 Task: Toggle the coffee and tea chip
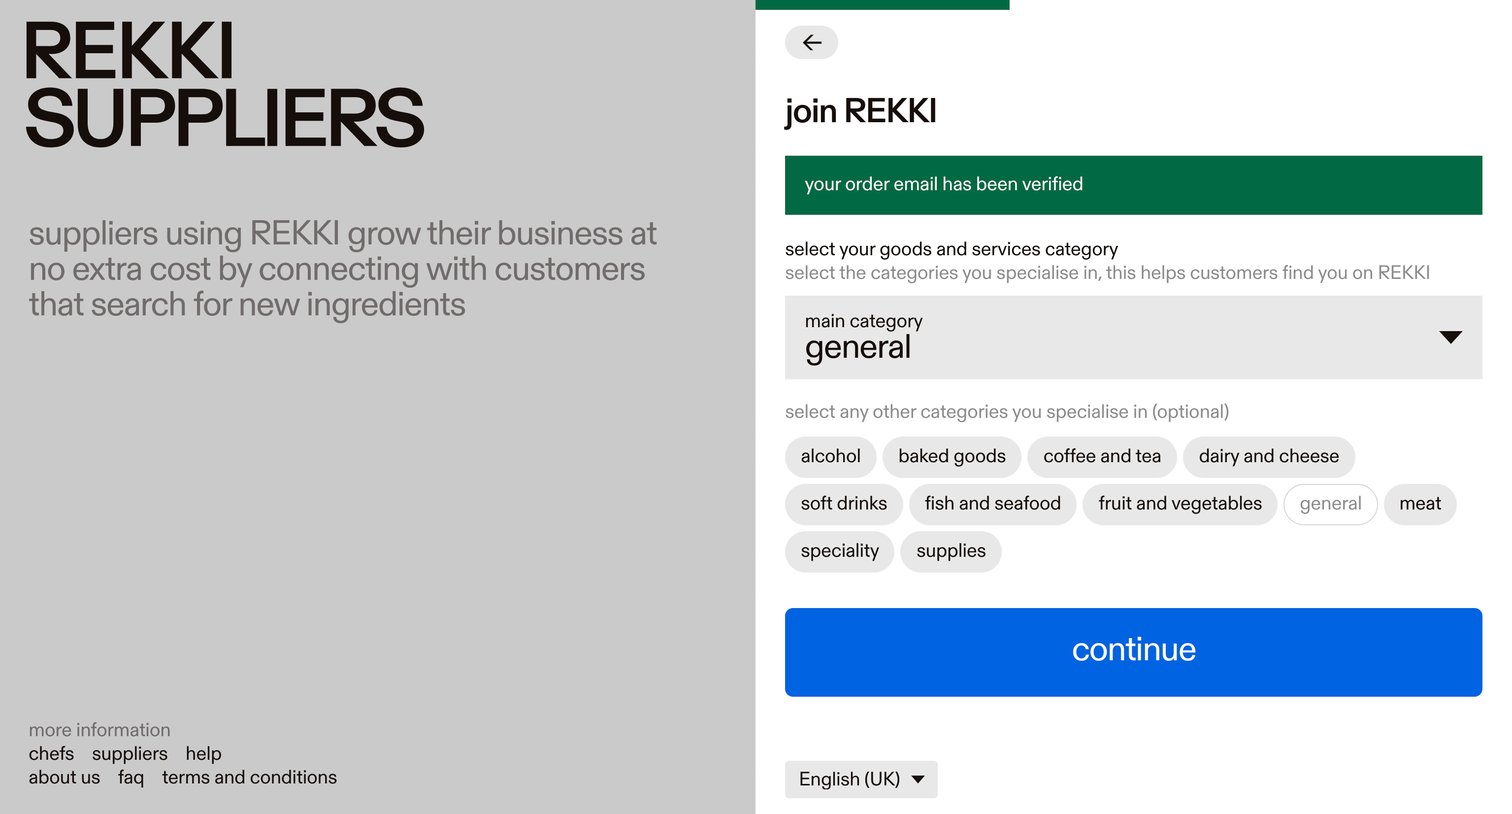click(1102, 457)
